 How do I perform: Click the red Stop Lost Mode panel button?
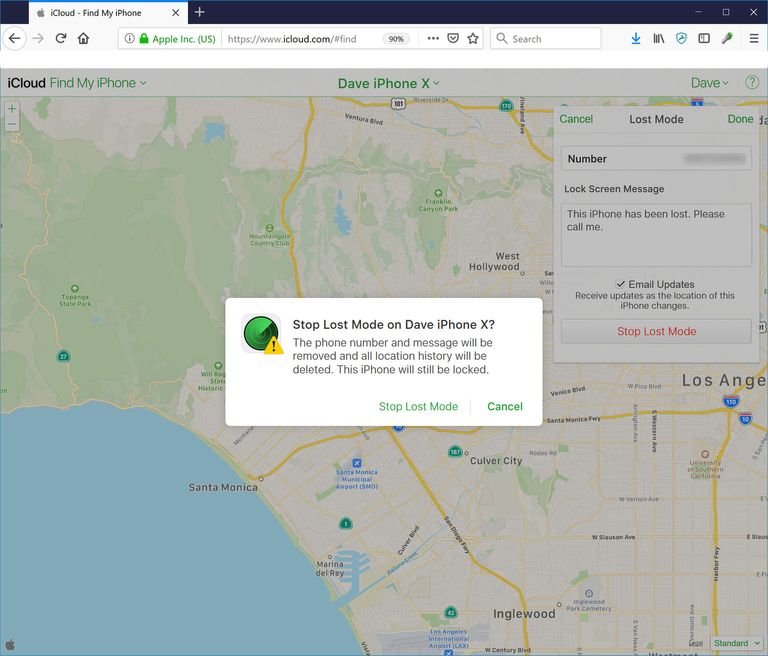(x=656, y=331)
